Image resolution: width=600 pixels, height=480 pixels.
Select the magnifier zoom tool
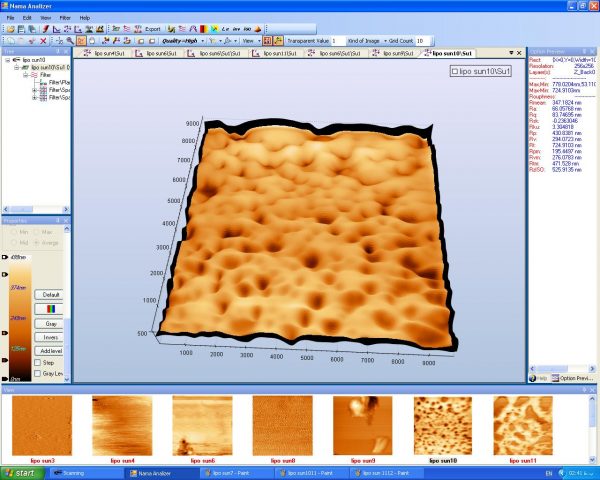70,41
